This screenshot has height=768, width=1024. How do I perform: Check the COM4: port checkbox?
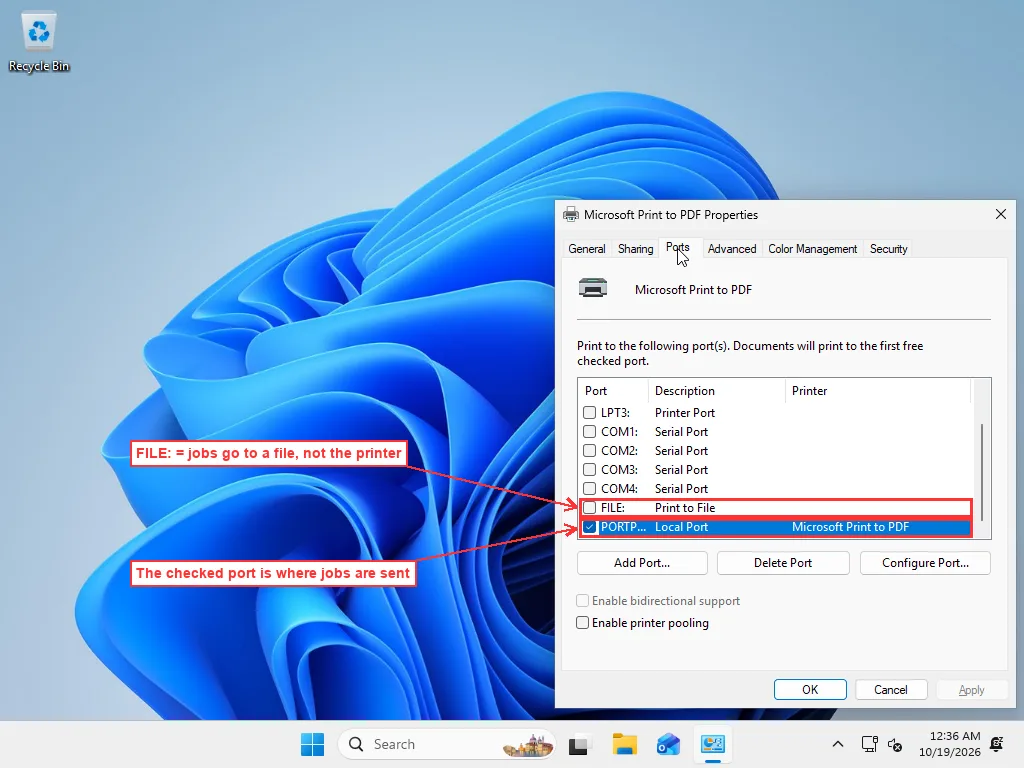coord(589,488)
